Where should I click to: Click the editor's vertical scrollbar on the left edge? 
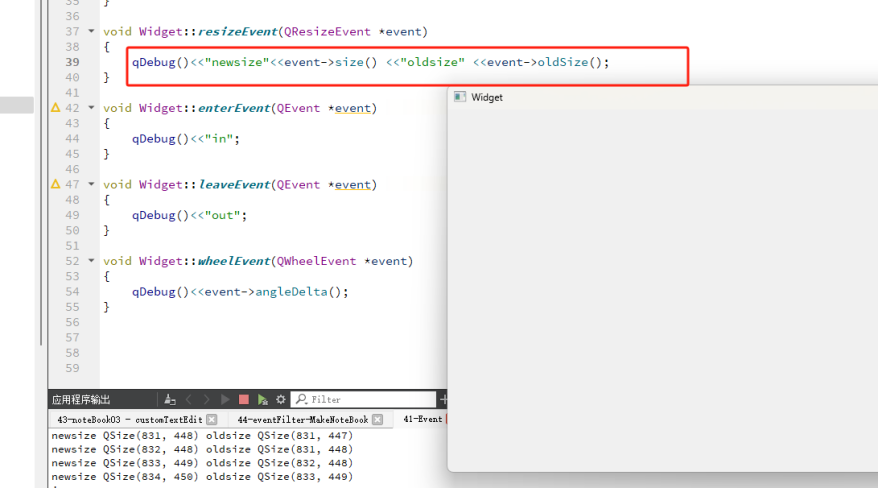pos(41,173)
